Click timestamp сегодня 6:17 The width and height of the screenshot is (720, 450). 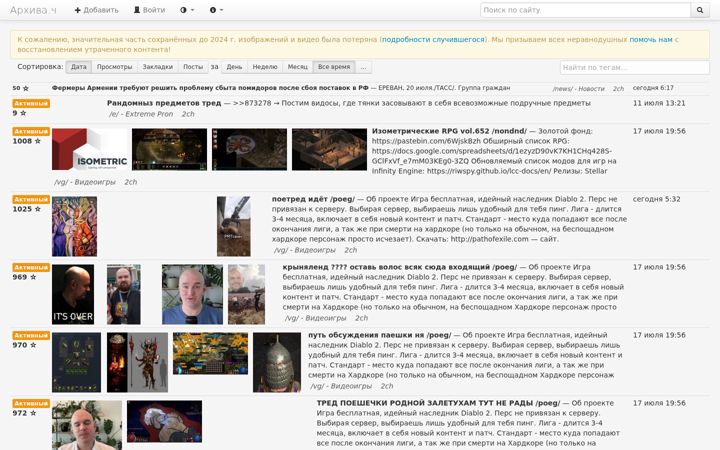[653, 88]
